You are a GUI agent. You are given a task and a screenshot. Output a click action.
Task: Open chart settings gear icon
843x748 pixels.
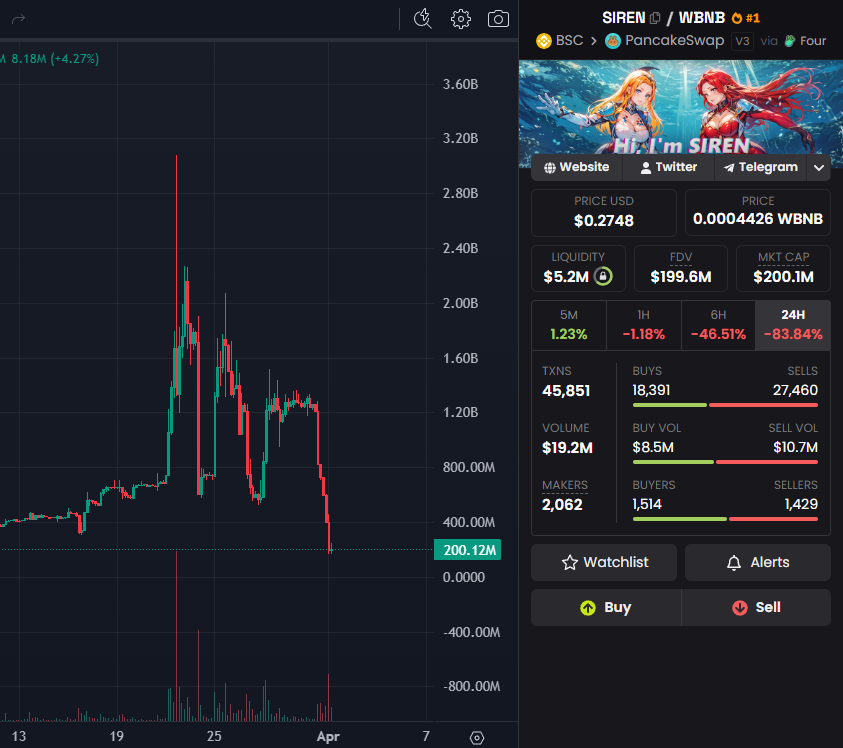[461, 19]
